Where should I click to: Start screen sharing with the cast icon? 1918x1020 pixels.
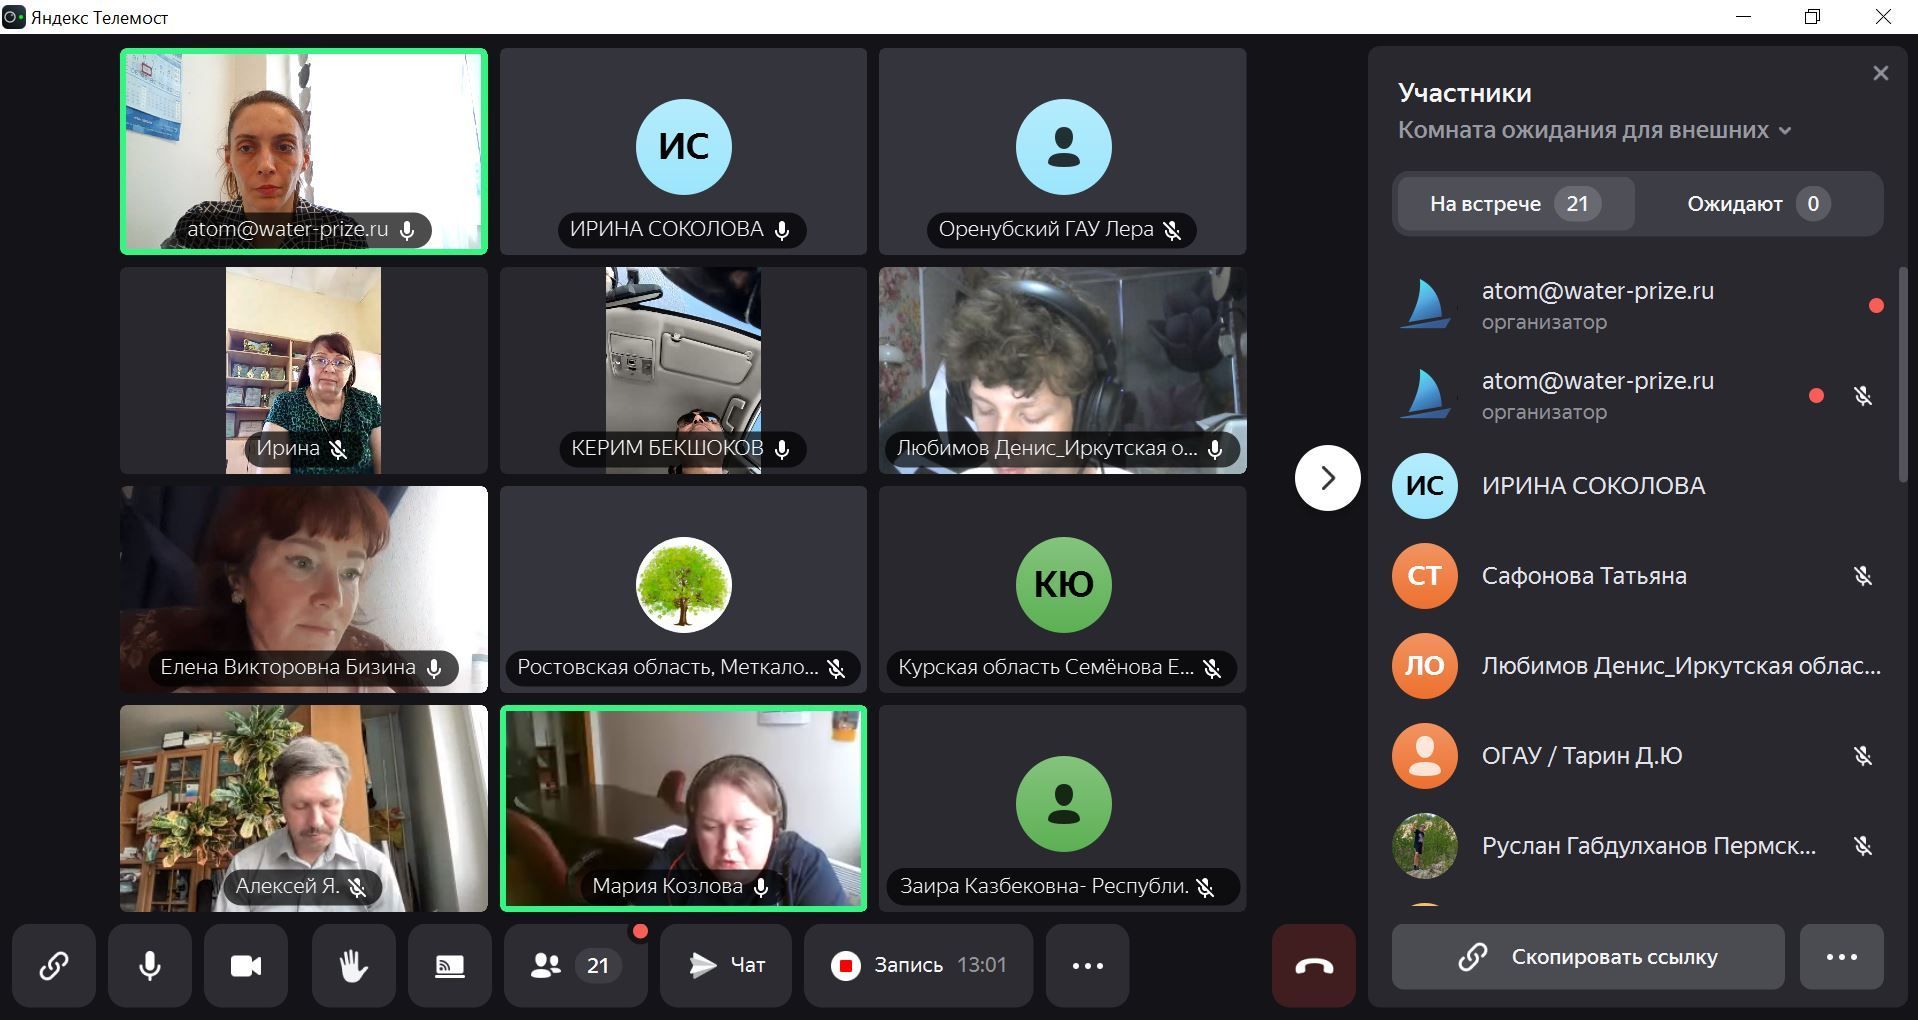[x=450, y=965]
